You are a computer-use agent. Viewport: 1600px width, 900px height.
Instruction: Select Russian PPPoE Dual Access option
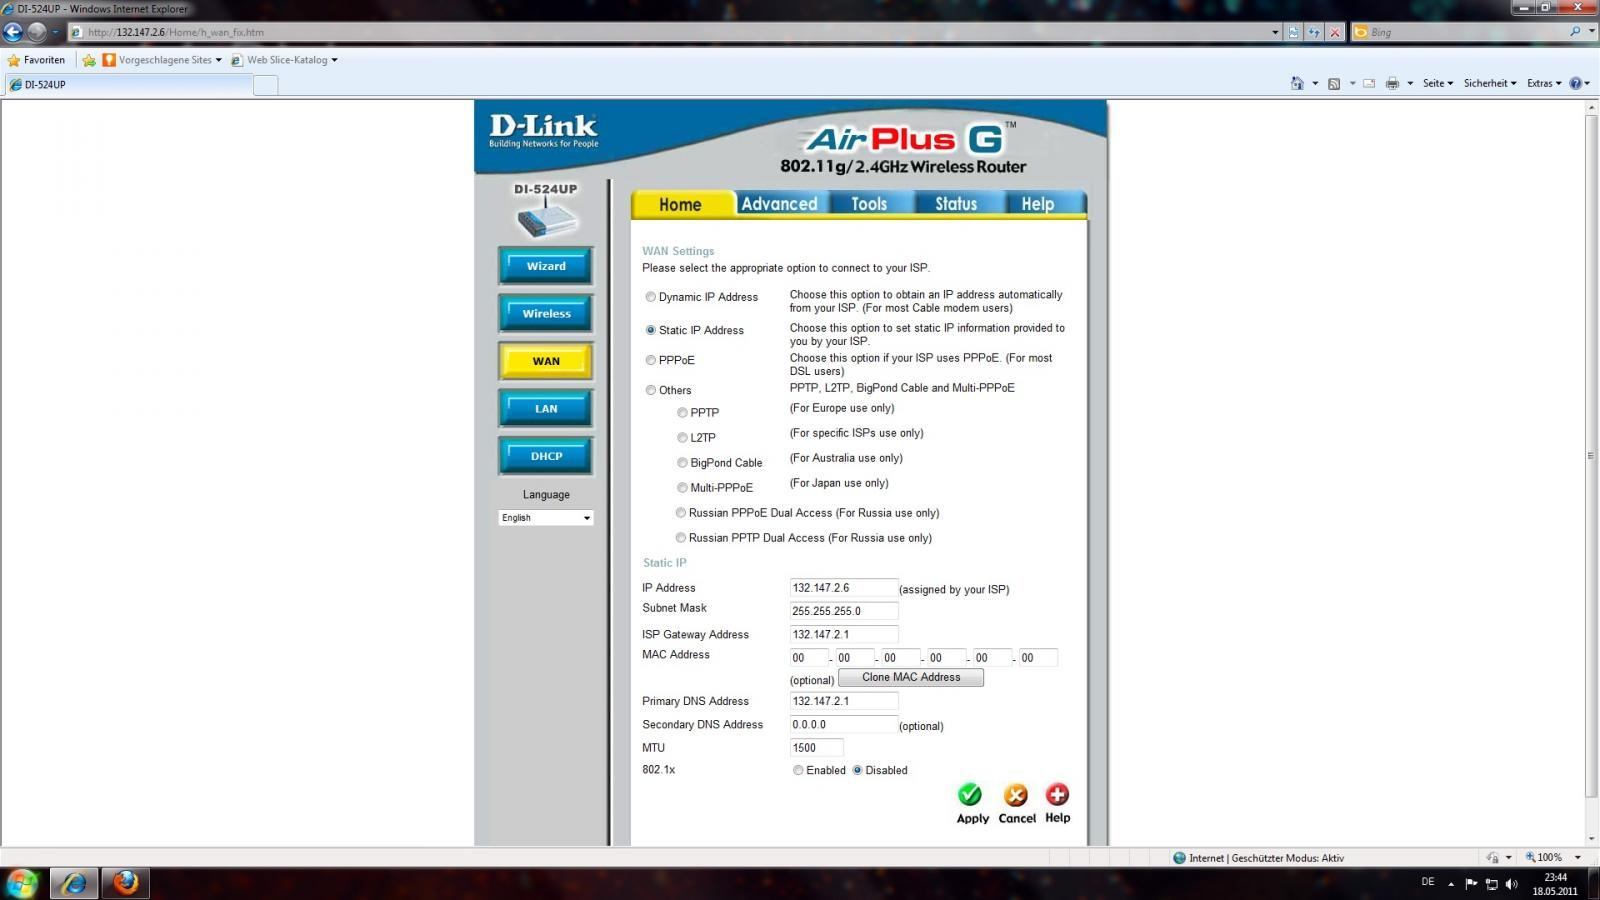pos(681,513)
